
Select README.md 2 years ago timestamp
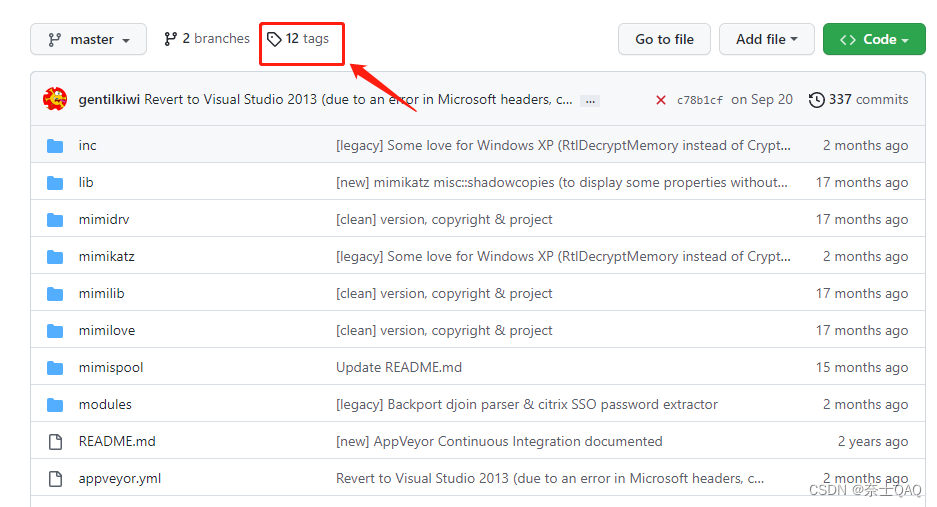[872, 442]
